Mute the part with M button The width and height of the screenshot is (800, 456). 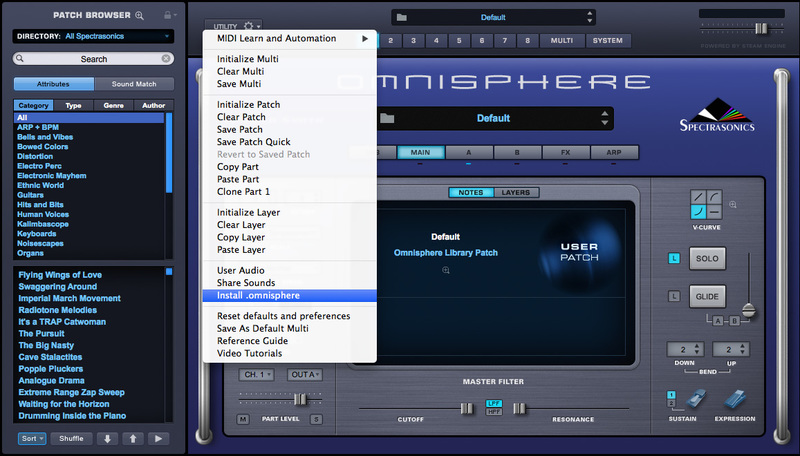(x=243, y=419)
